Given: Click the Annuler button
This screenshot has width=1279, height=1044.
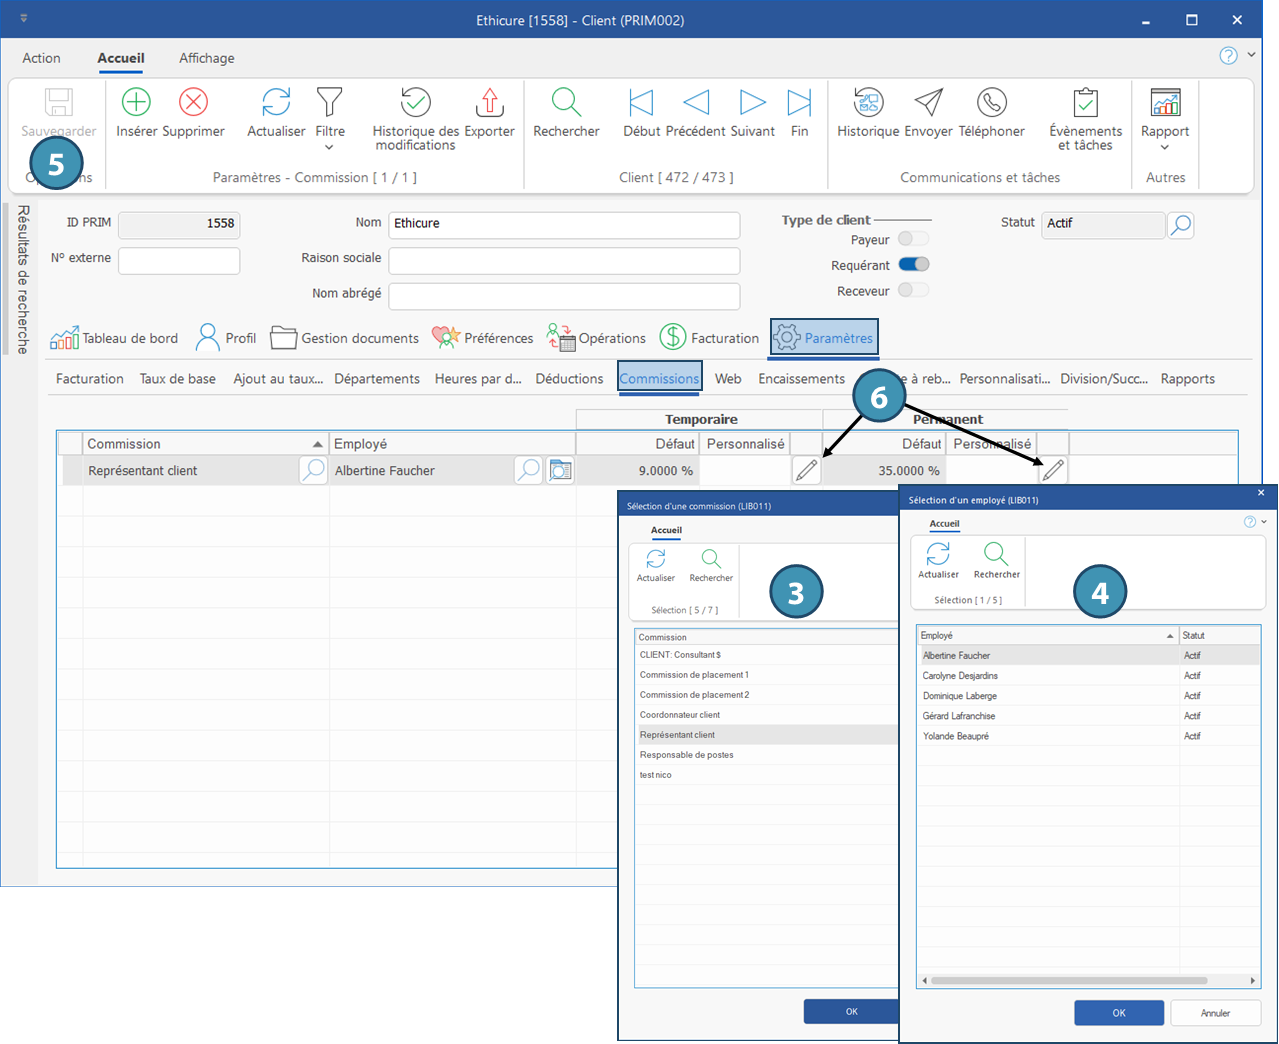Looking at the screenshot, I should [x=1215, y=1013].
